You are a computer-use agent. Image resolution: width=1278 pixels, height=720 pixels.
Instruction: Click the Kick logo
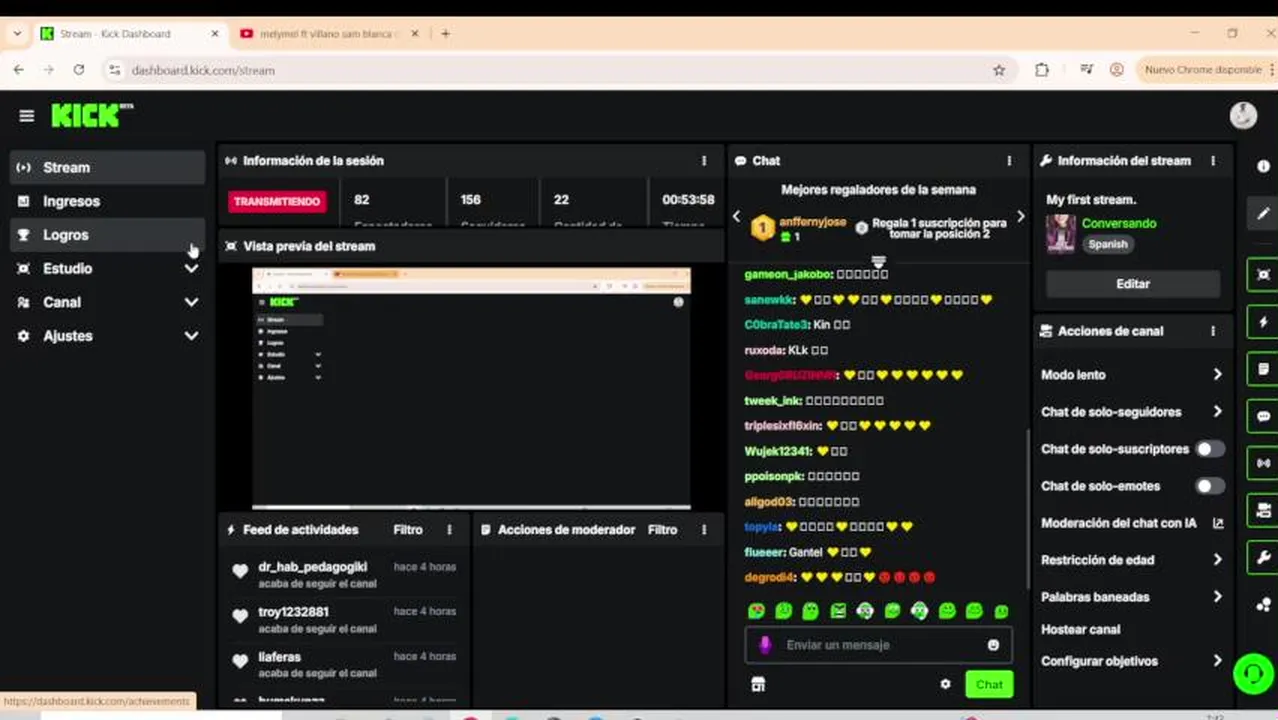[91, 115]
